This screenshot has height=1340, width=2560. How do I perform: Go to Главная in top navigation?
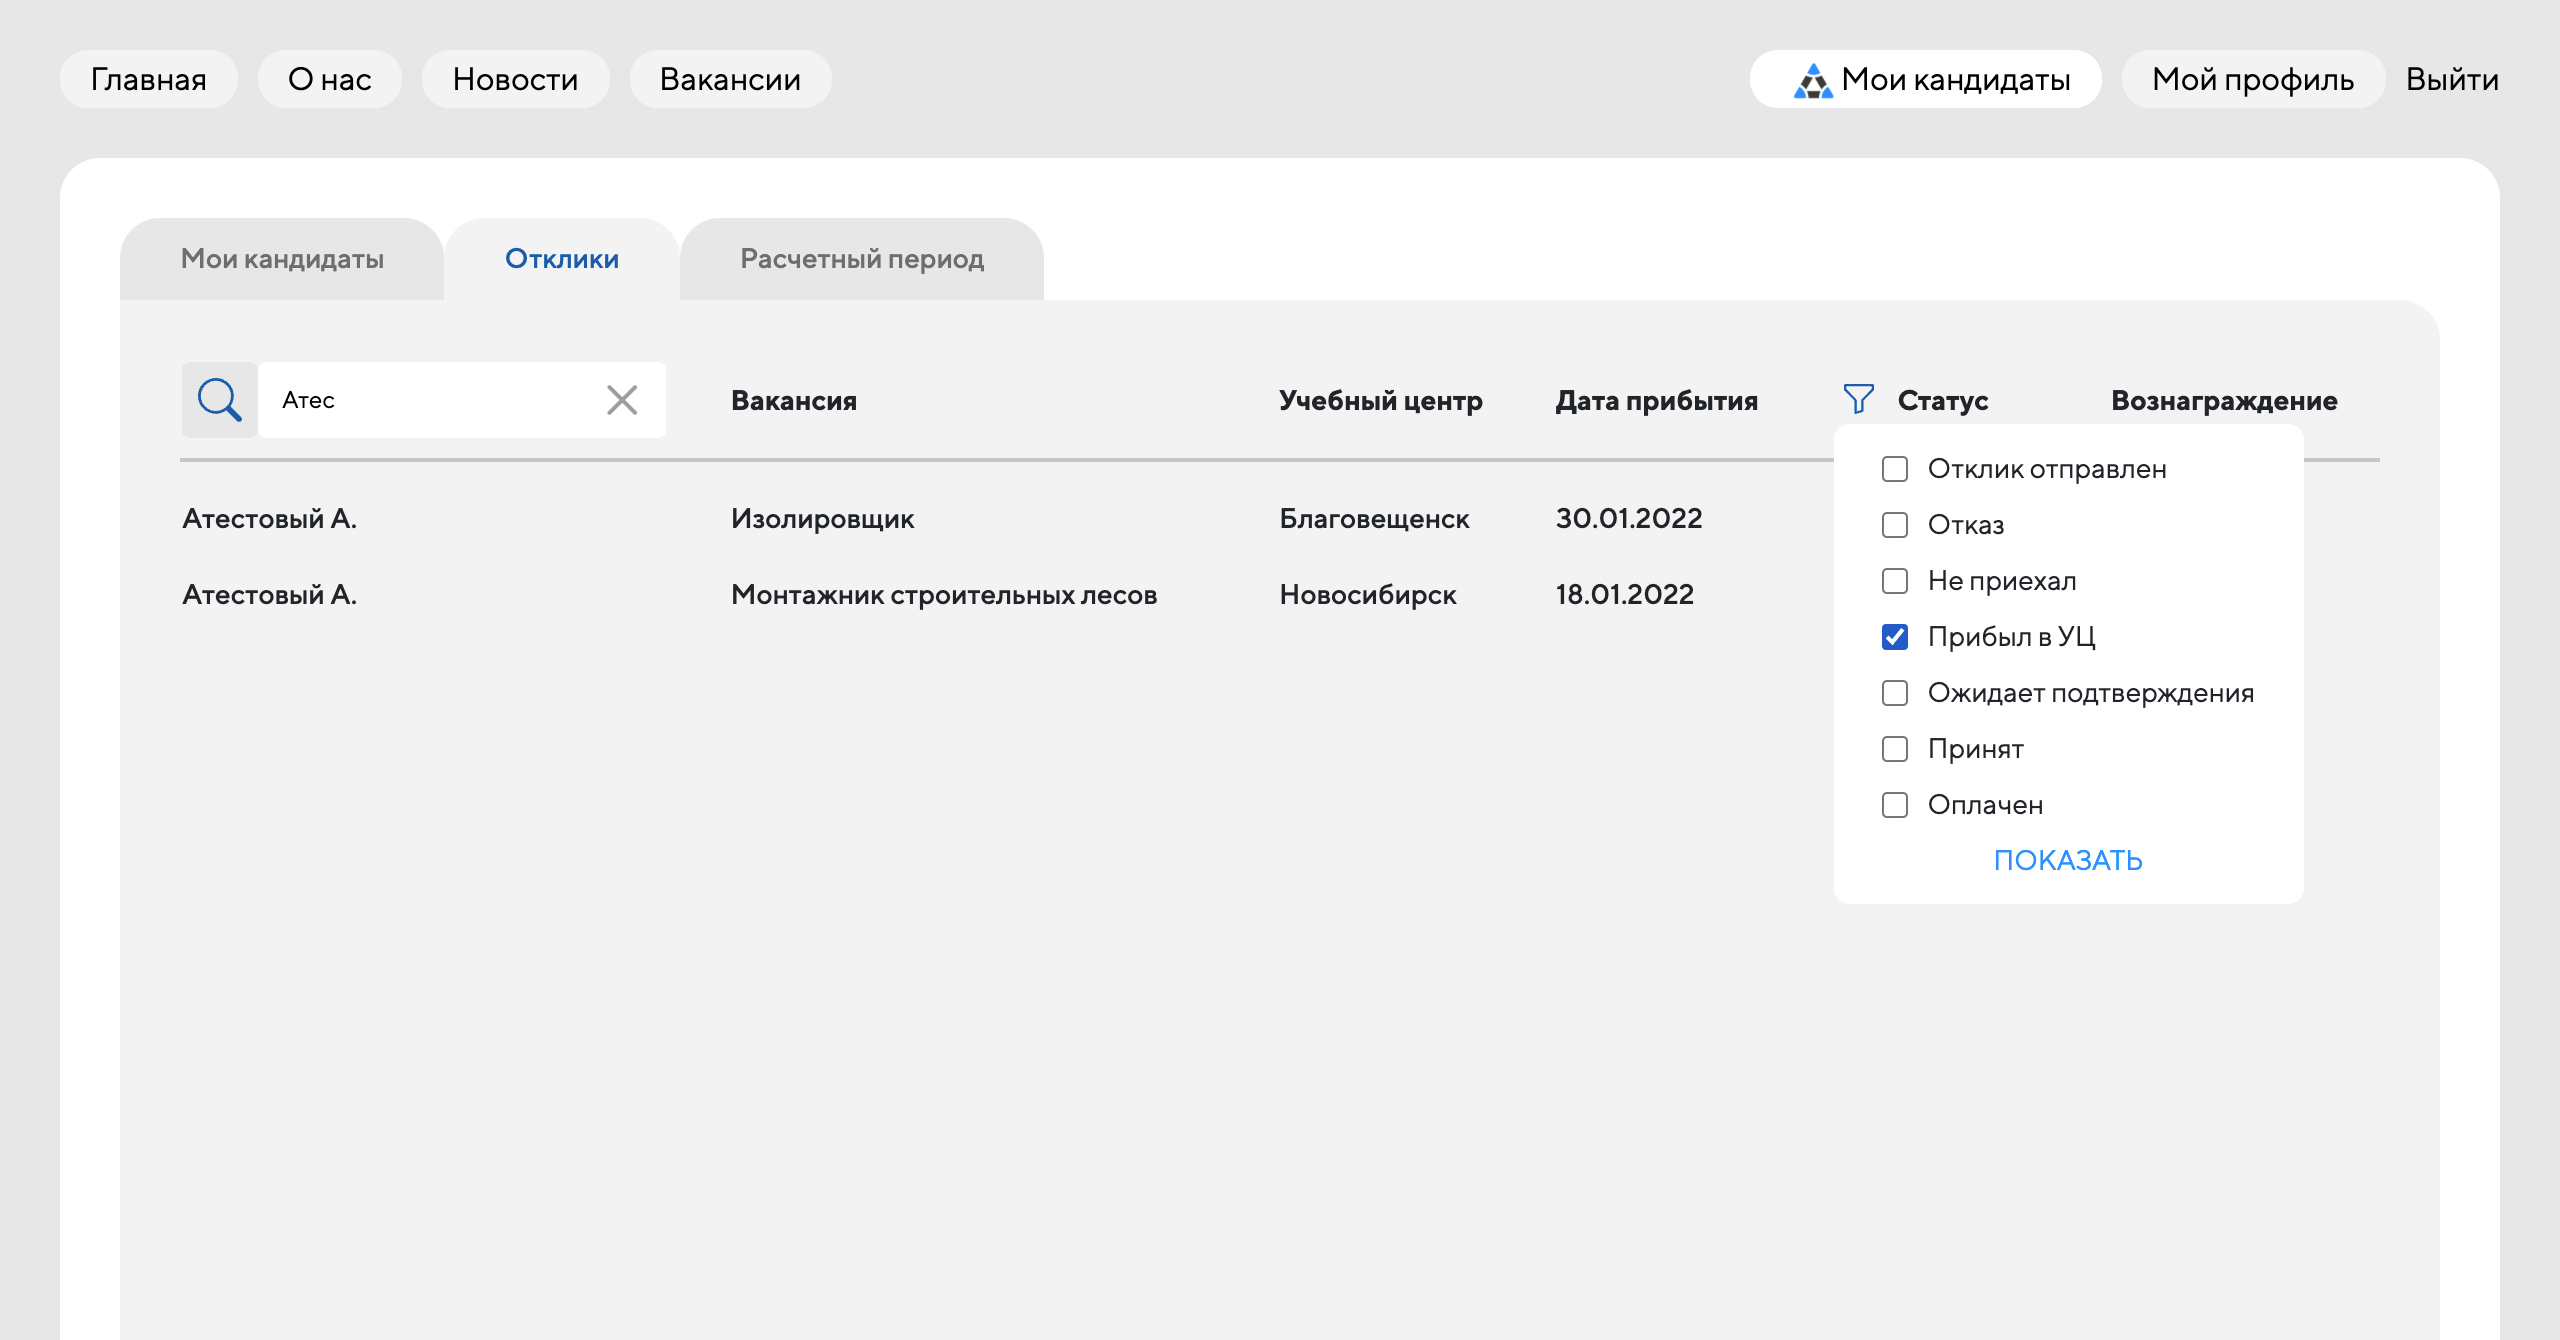(x=149, y=79)
